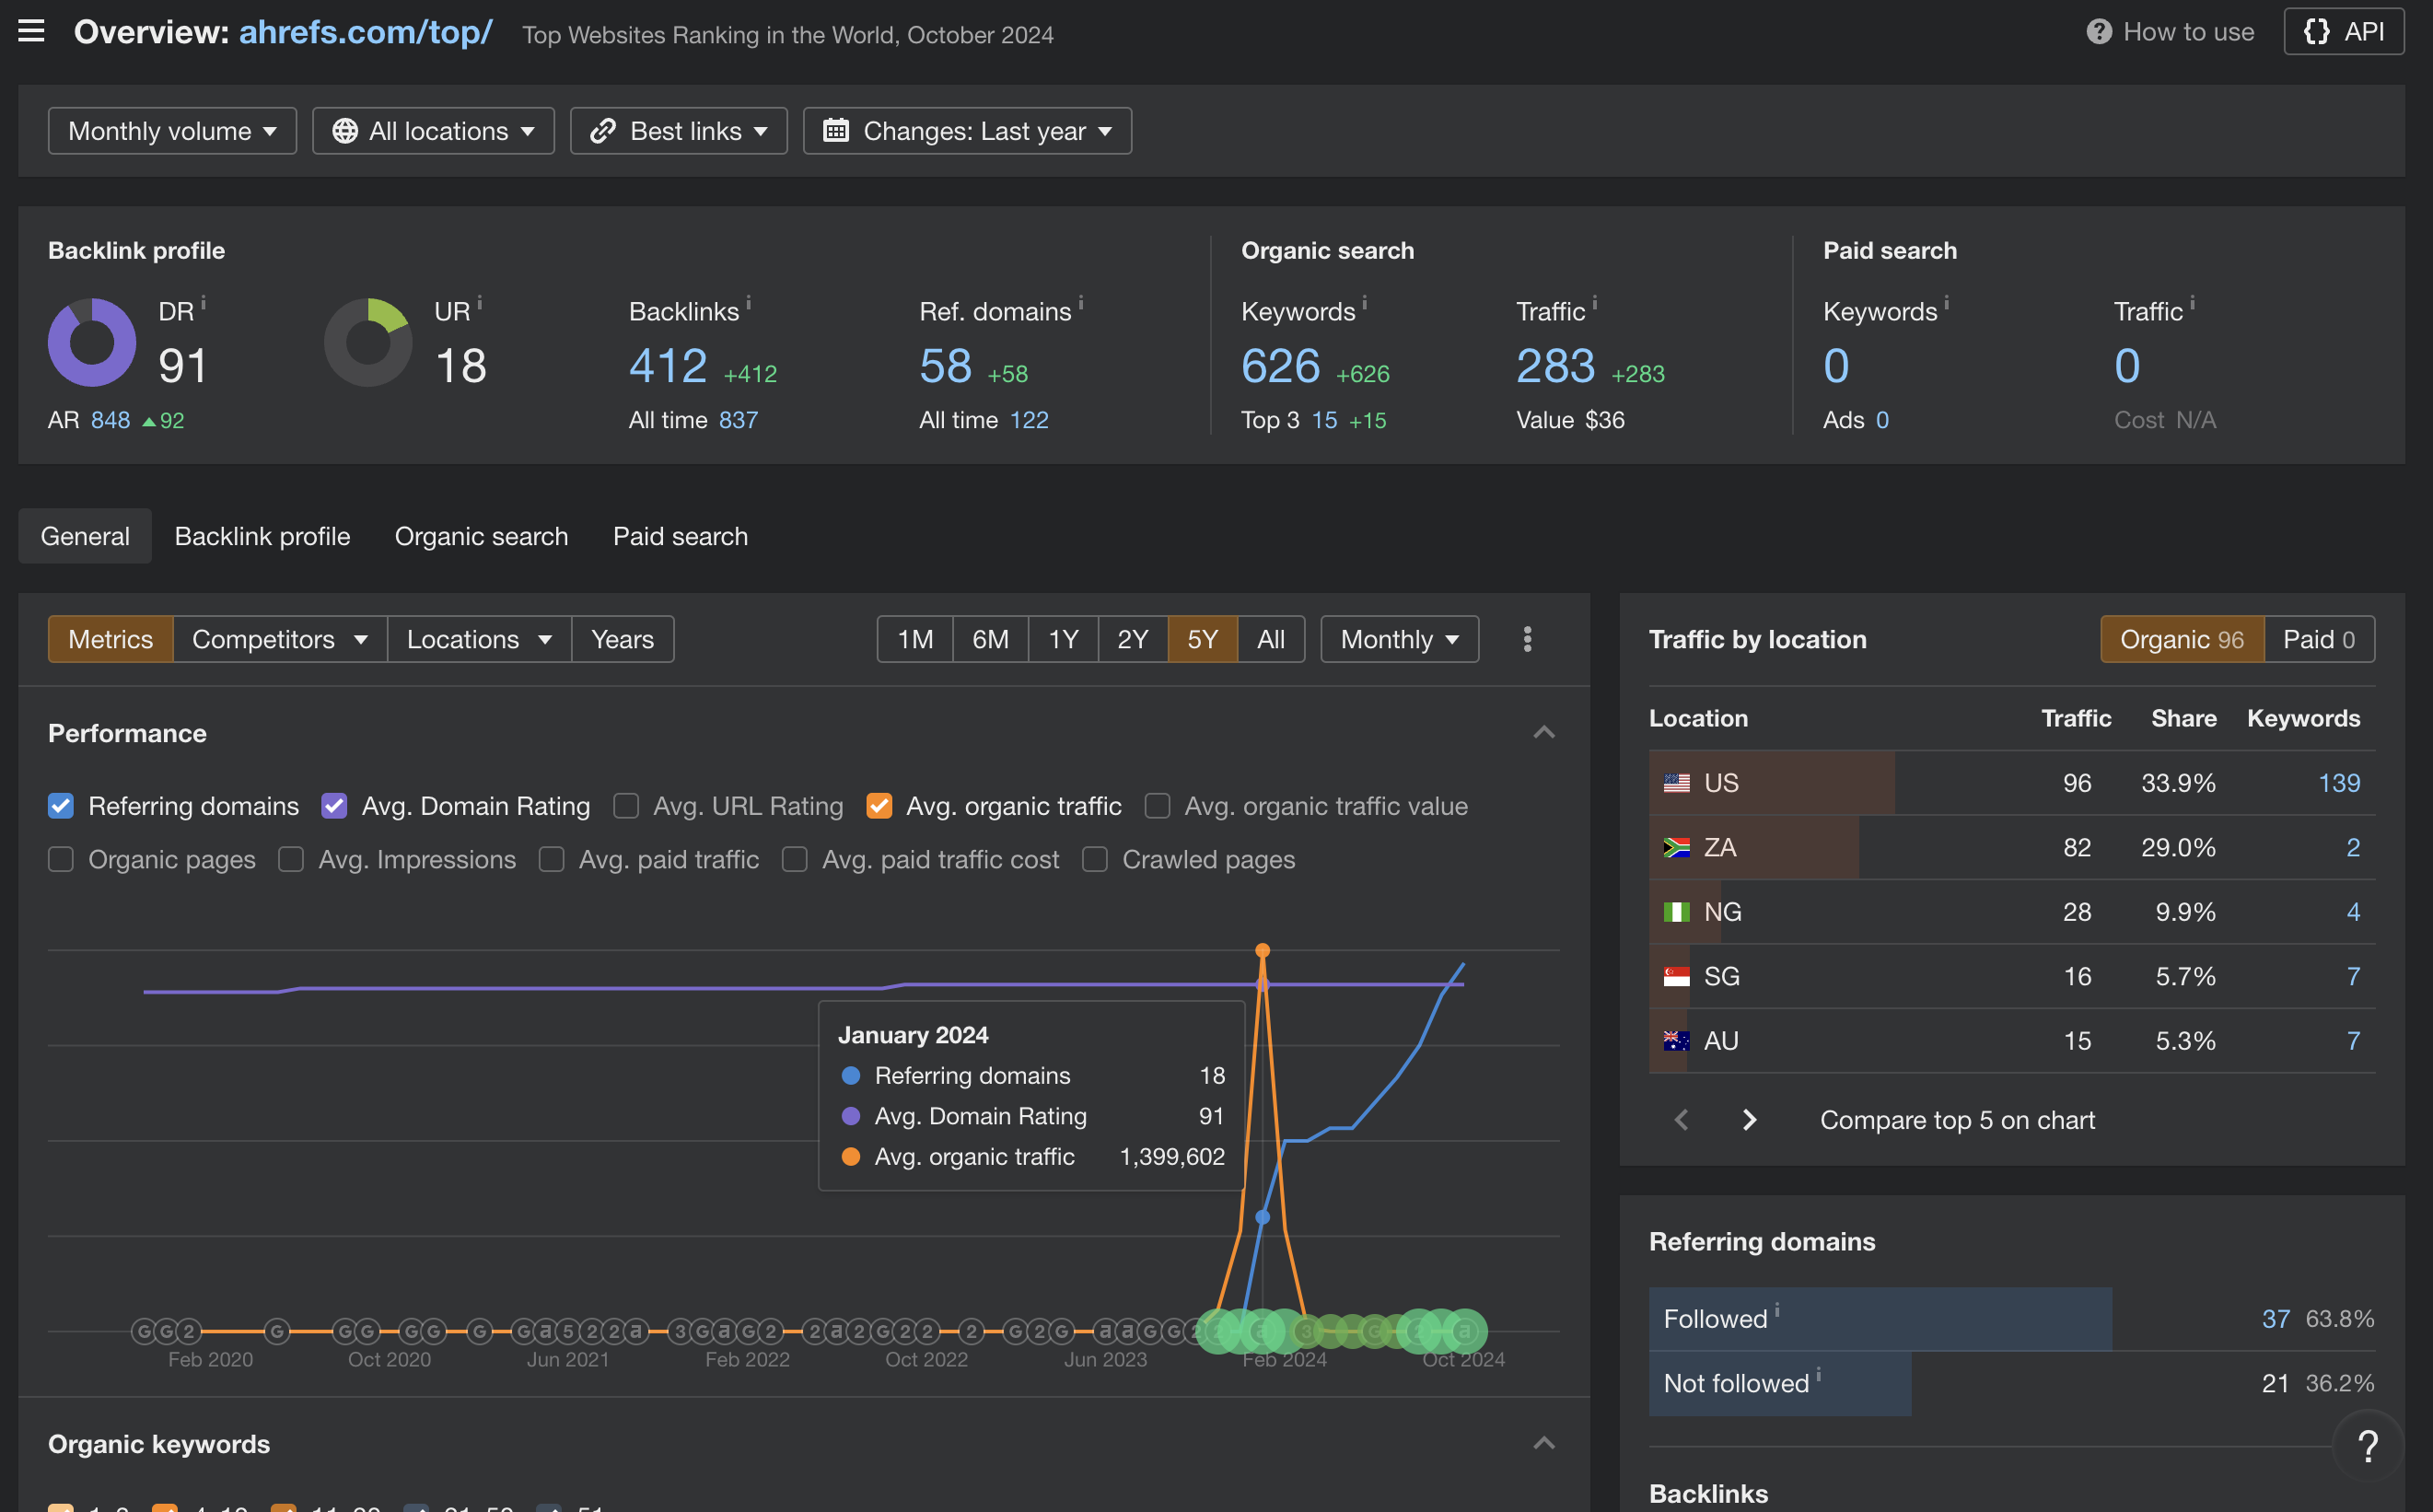Click the Followed referring domains bar
This screenshot has height=1512, width=2433.
[x=1880, y=1319]
